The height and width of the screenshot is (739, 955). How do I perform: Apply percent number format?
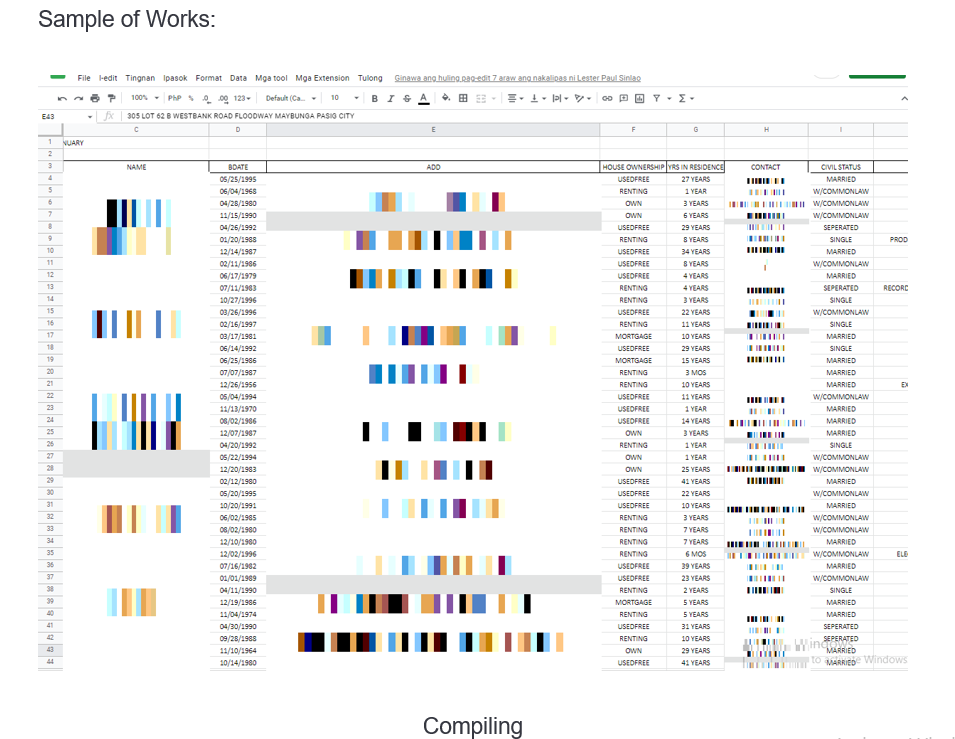tap(191, 98)
